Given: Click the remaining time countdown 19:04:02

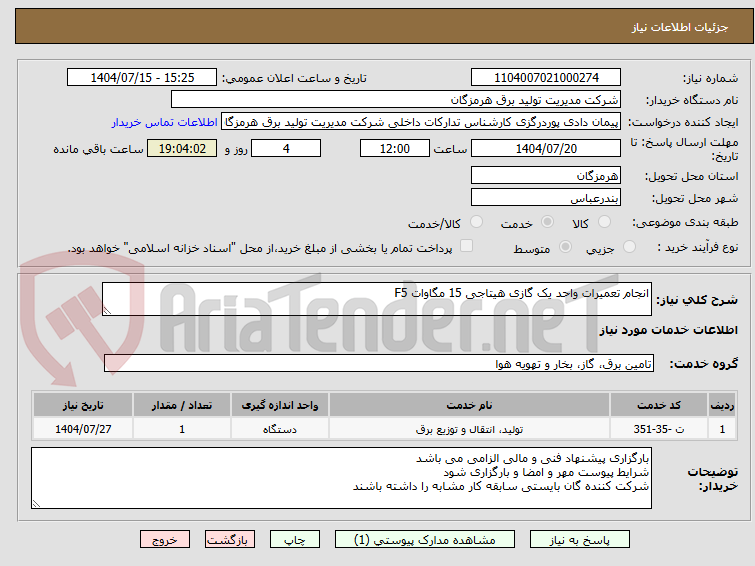Looking at the screenshot, I should tap(182, 148).
